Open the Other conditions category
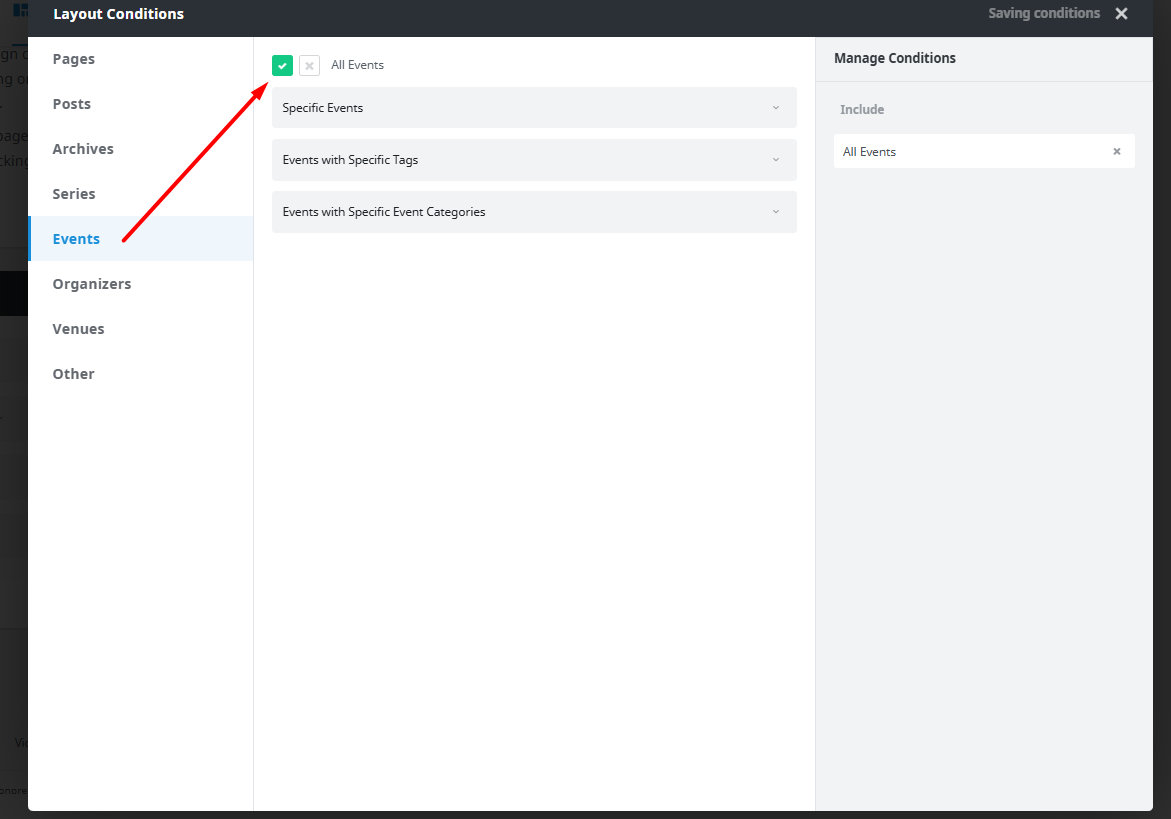1171x819 pixels. pyautogui.click(x=73, y=374)
